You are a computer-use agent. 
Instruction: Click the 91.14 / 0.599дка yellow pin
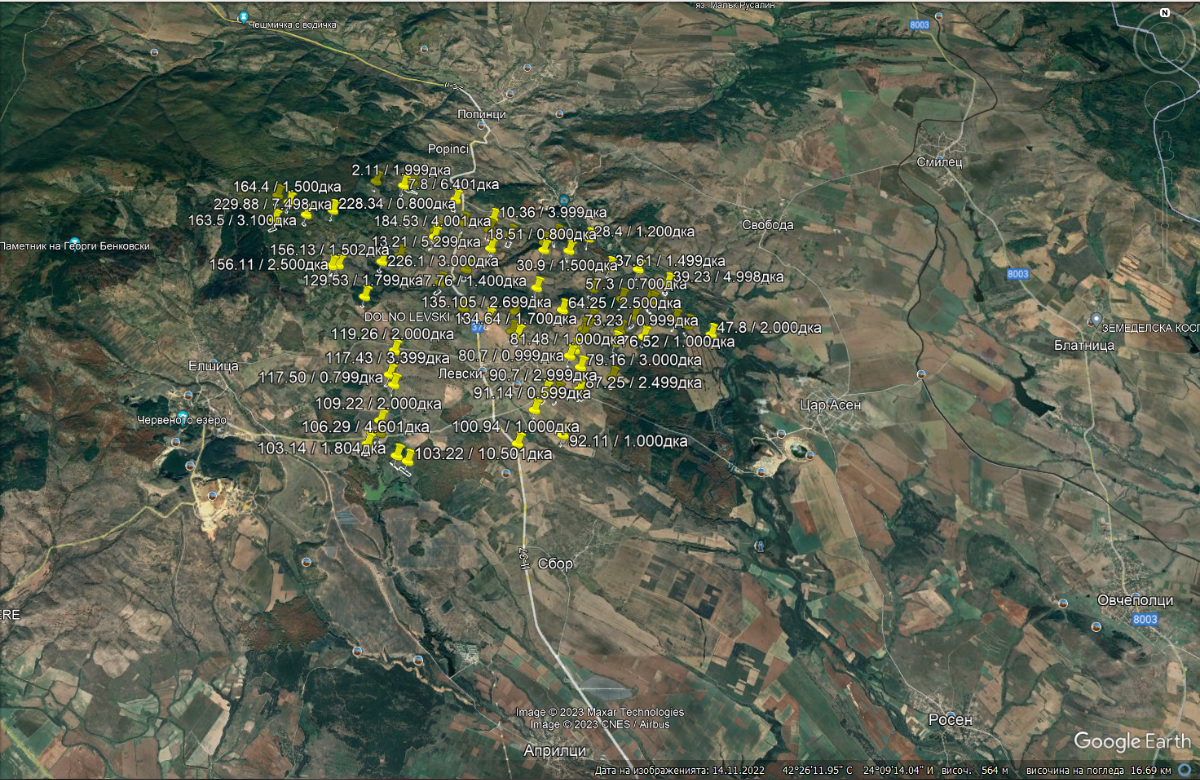[536, 407]
